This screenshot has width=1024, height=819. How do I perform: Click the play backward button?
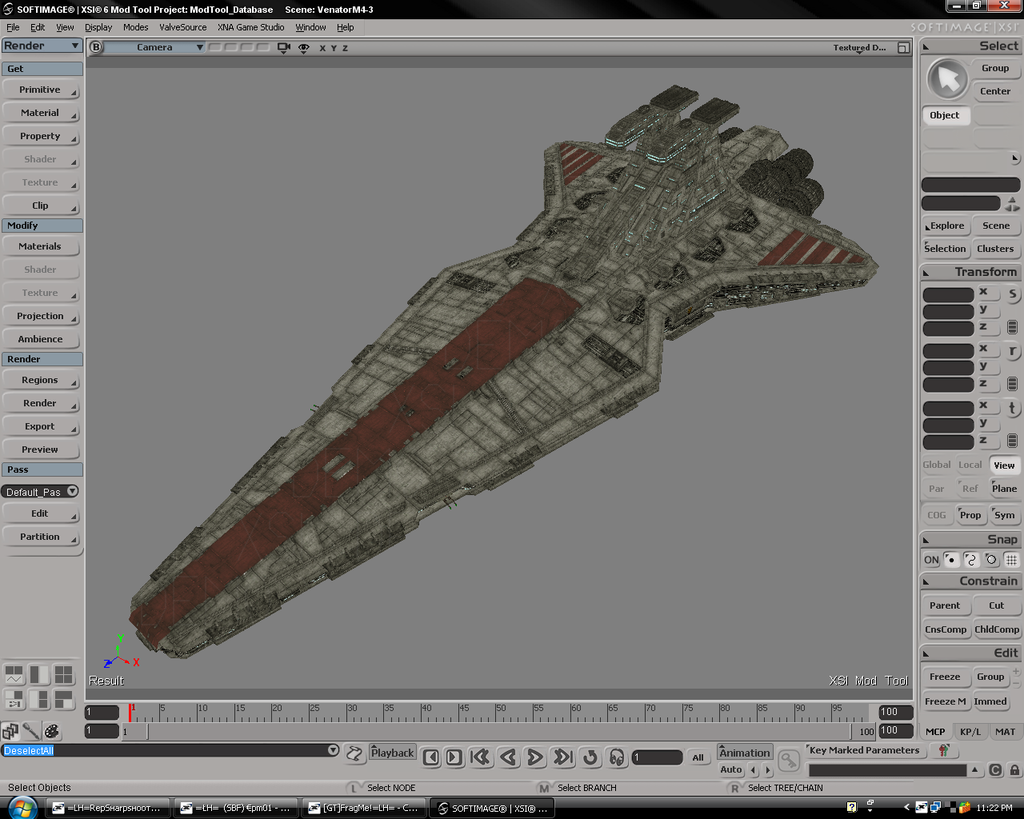point(508,757)
